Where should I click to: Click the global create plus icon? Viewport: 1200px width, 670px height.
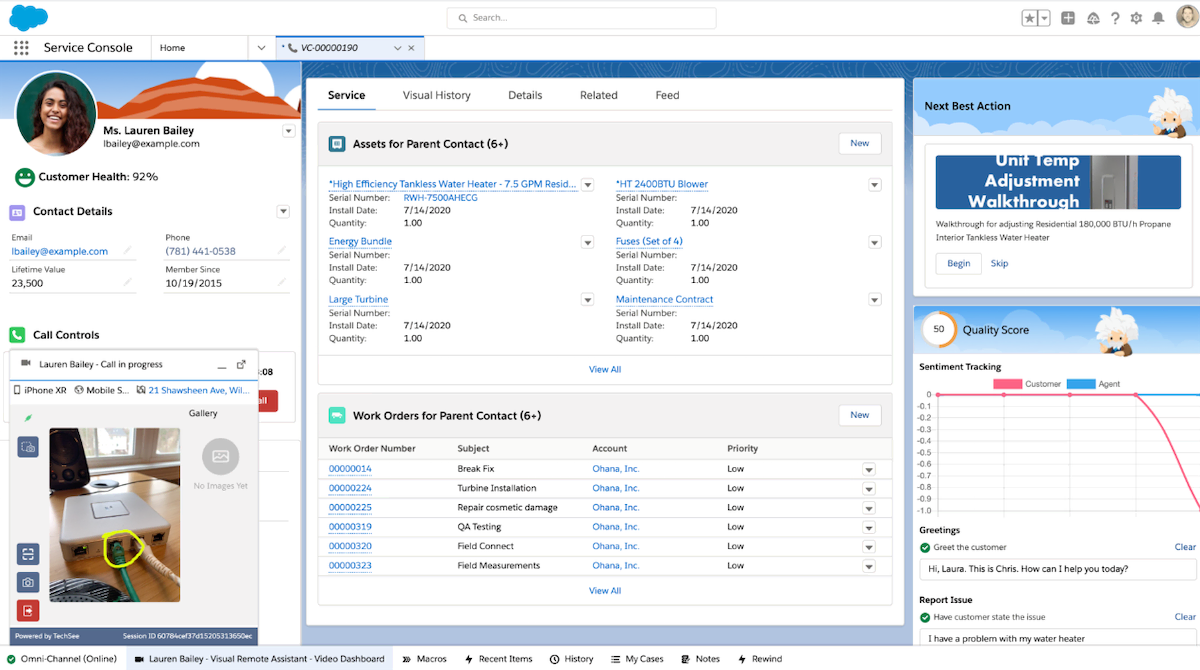(1068, 18)
